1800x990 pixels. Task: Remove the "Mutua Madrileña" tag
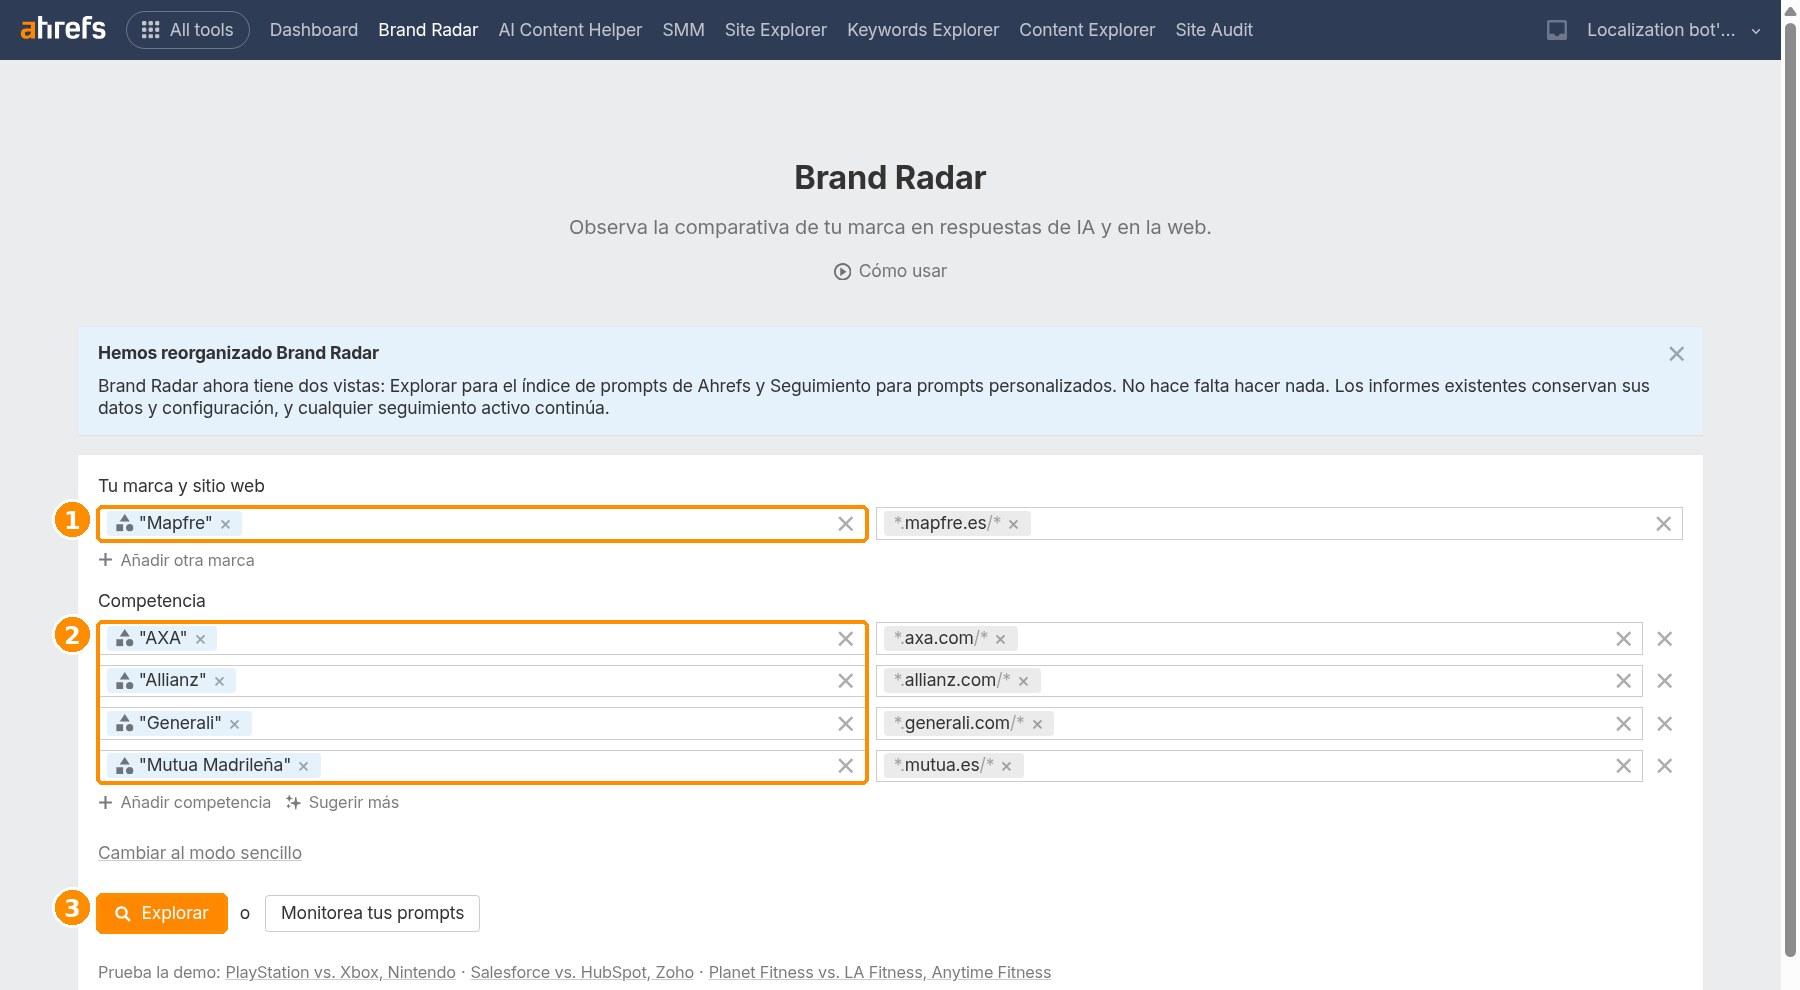click(304, 766)
